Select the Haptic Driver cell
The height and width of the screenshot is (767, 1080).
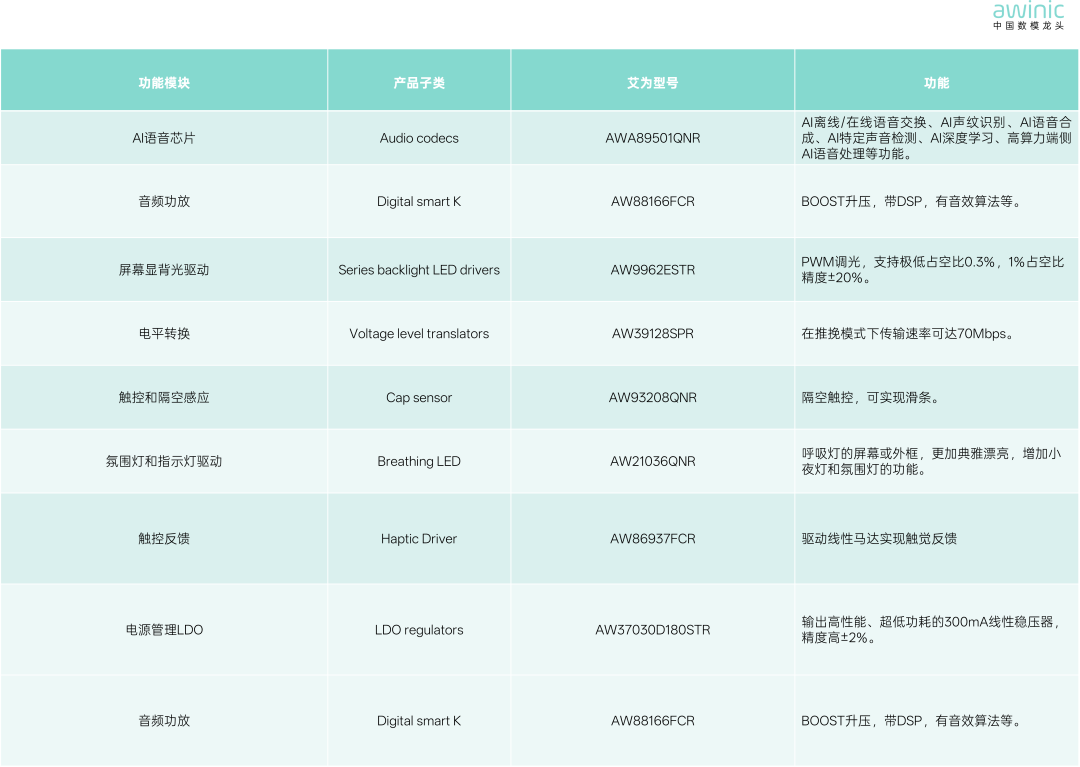(x=419, y=538)
